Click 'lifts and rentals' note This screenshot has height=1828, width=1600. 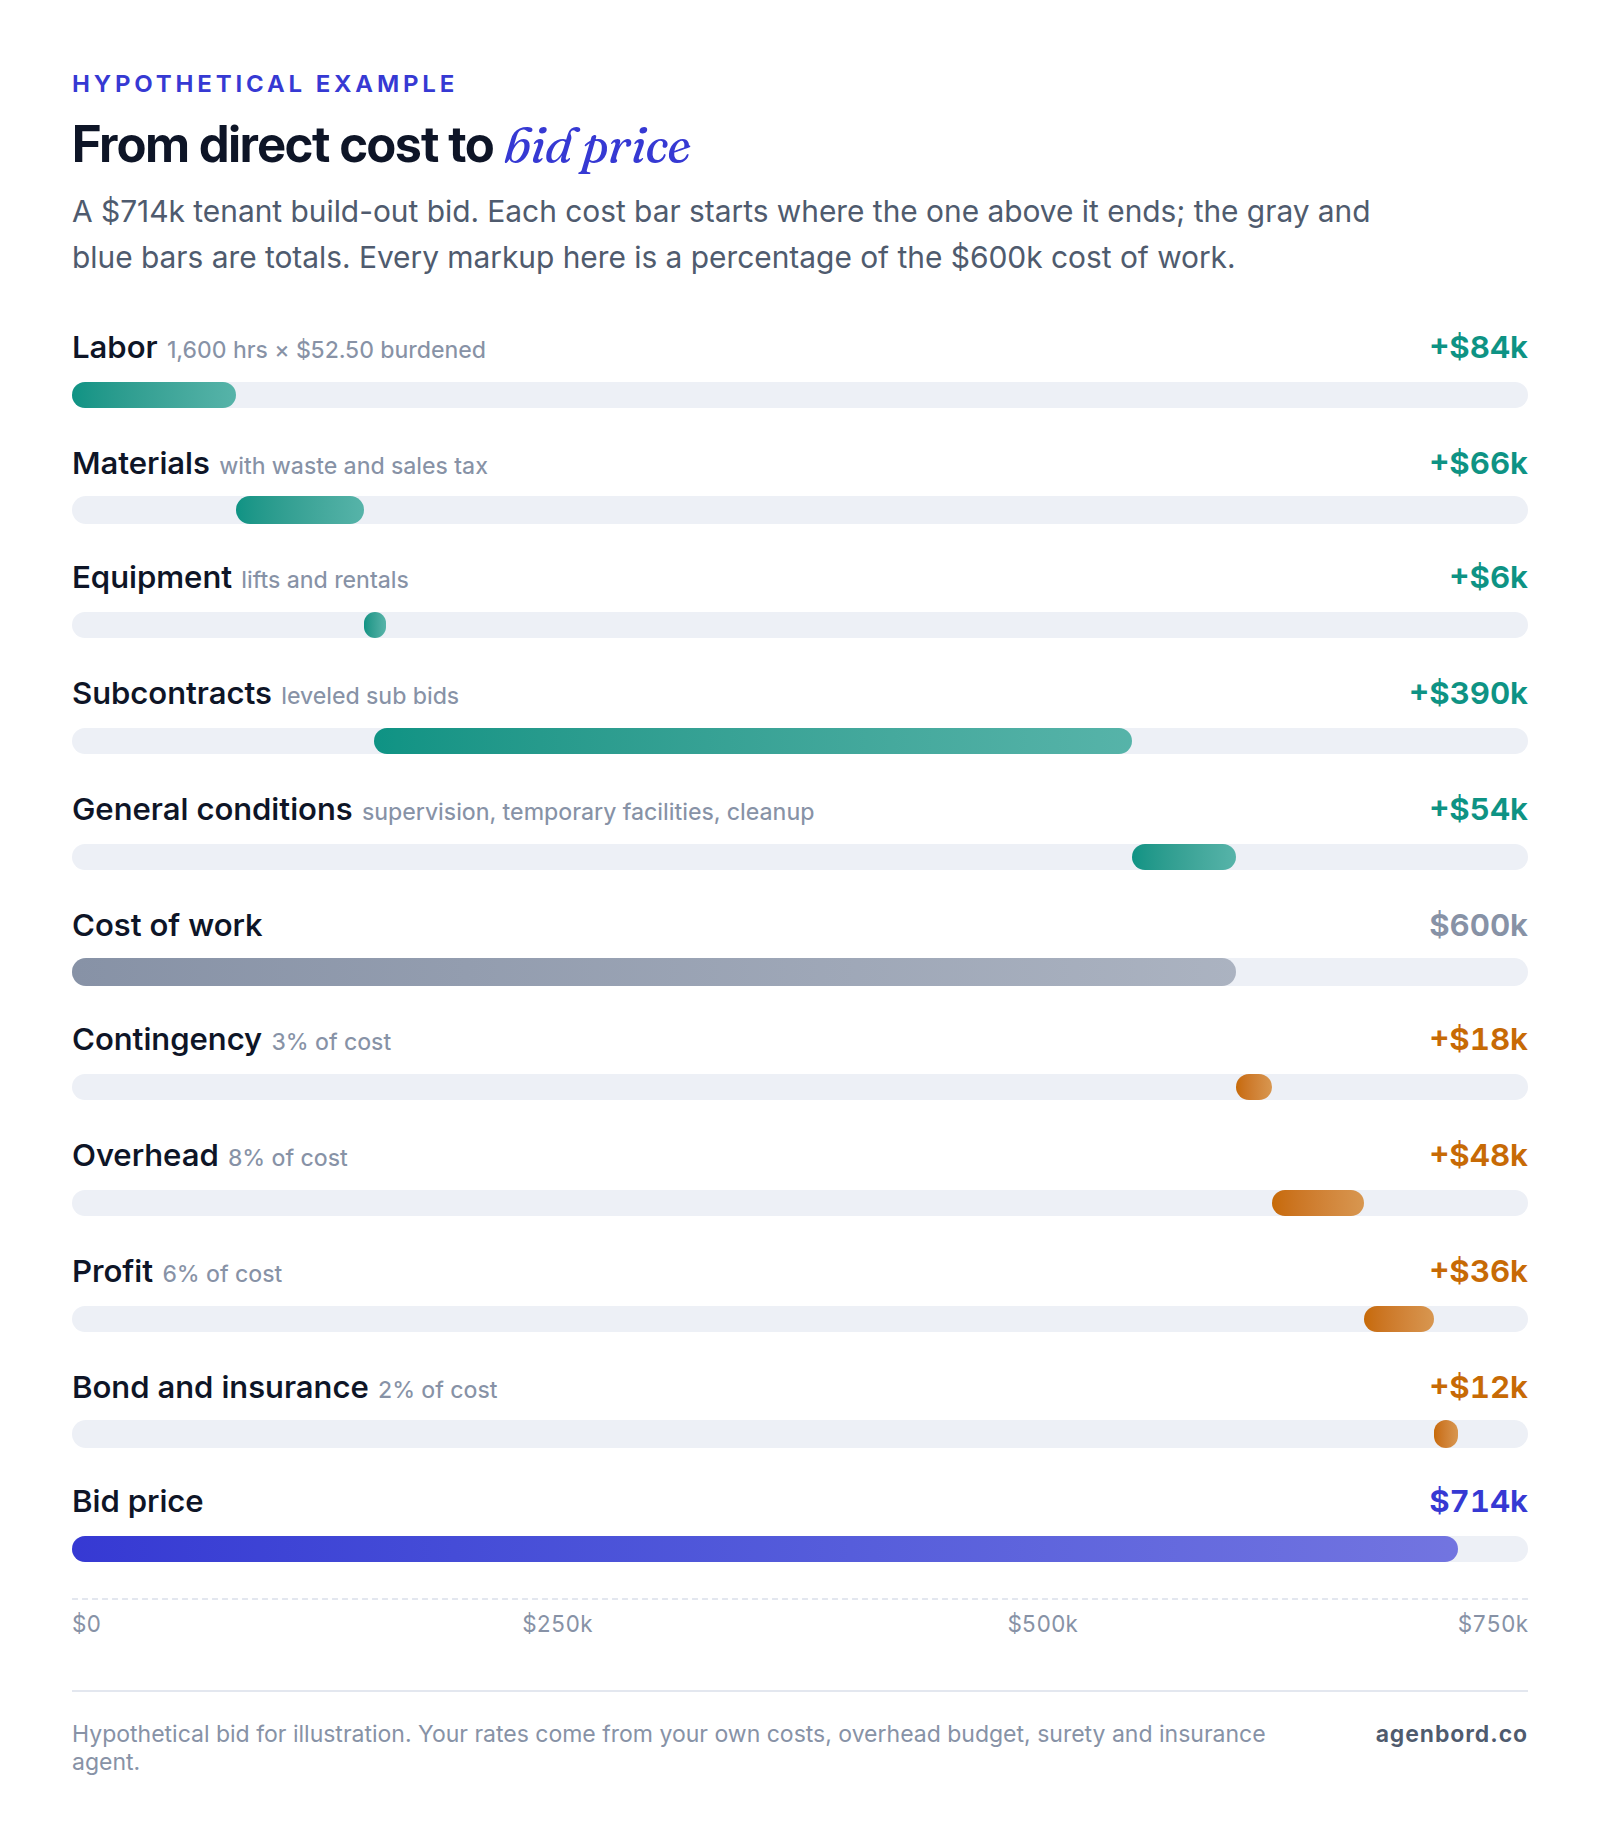click(325, 580)
